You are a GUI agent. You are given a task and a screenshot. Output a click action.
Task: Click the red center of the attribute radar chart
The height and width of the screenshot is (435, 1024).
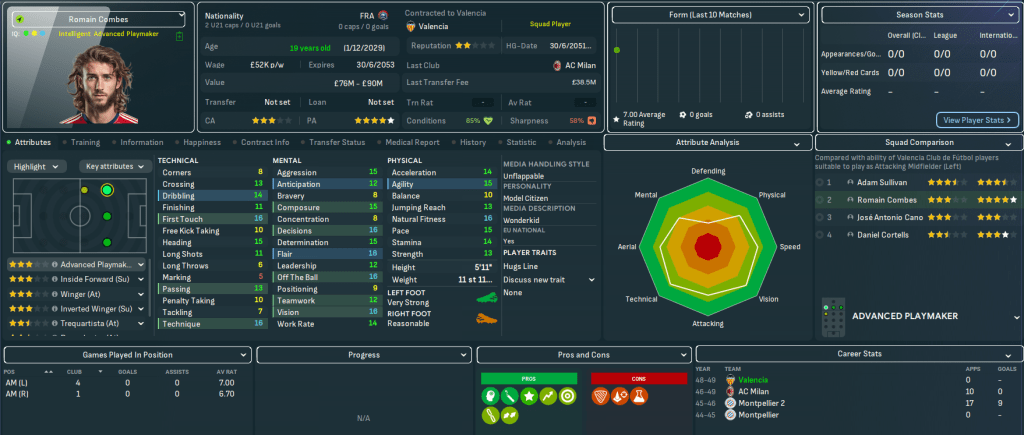click(708, 245)
